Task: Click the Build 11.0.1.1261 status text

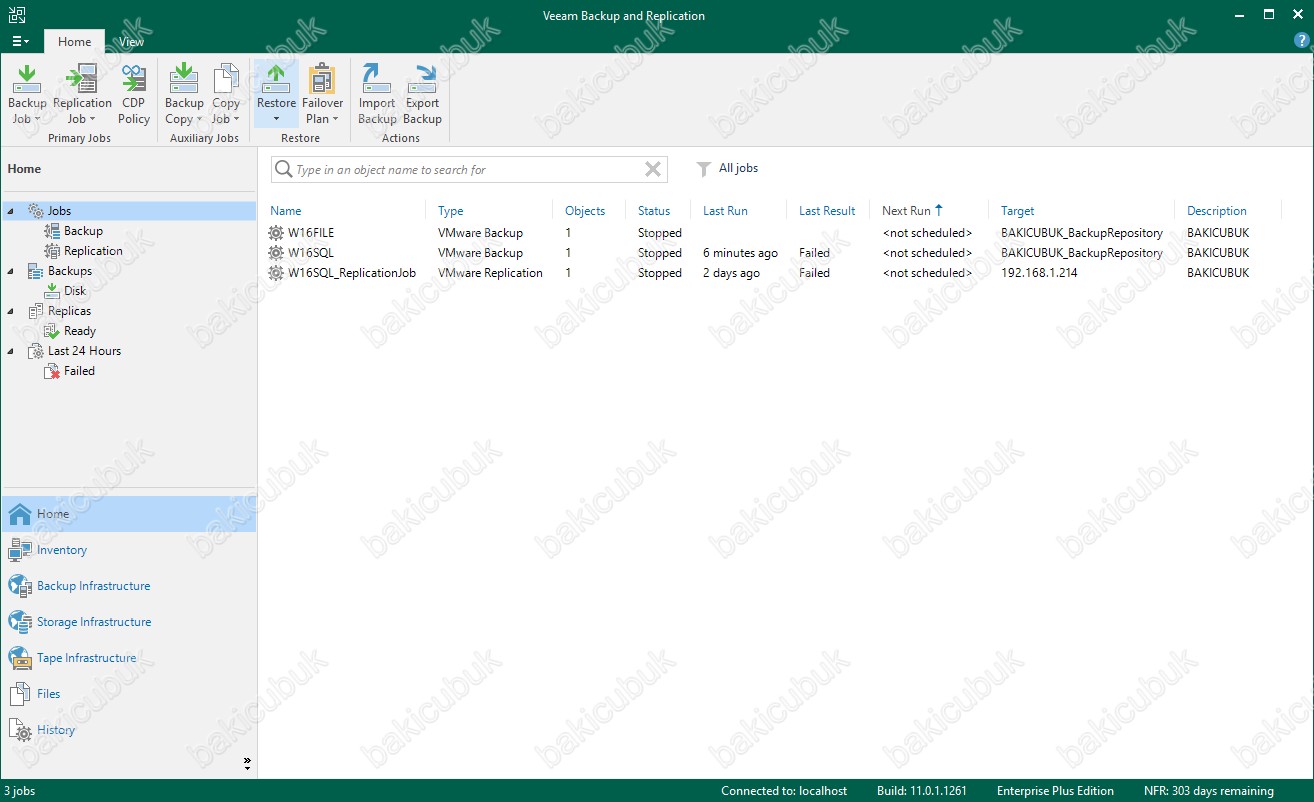Action: [x=922, y=791]
